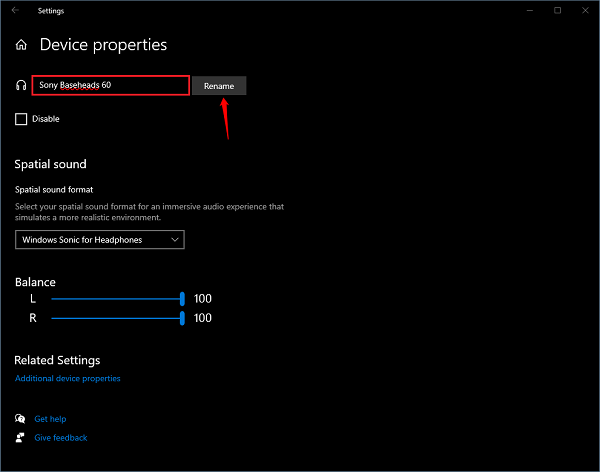Tick the Disable checkbox

point(21,119)
